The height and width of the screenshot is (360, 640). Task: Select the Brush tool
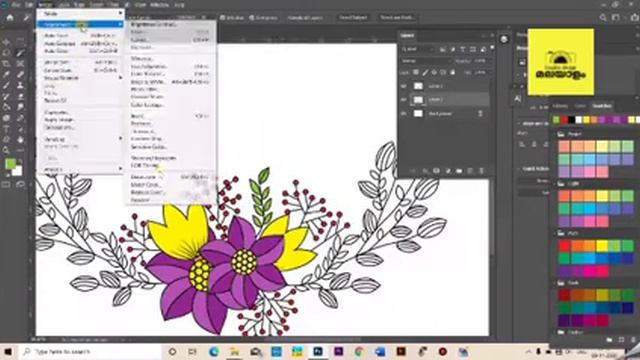coord(6,86)
